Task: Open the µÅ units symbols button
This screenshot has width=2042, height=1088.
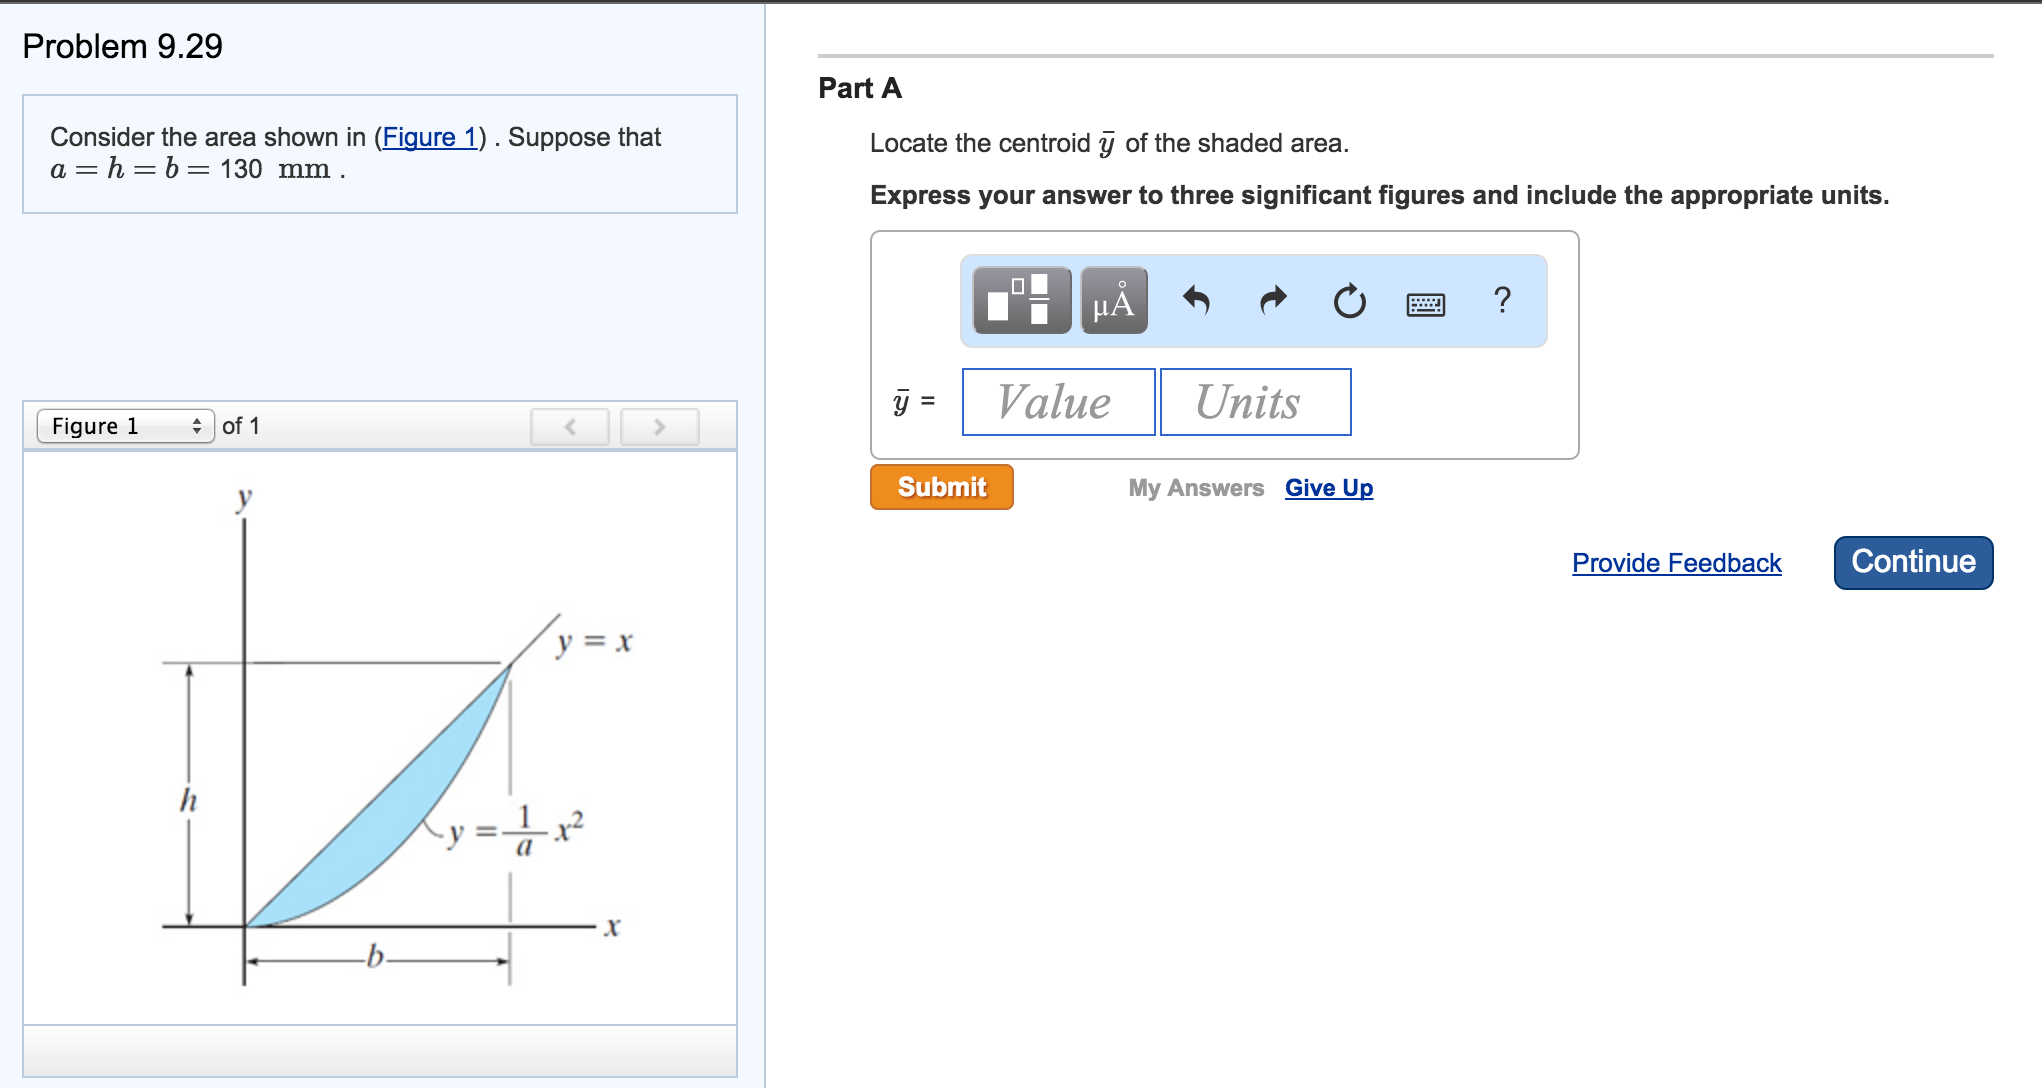Action: pos(1114,300)
